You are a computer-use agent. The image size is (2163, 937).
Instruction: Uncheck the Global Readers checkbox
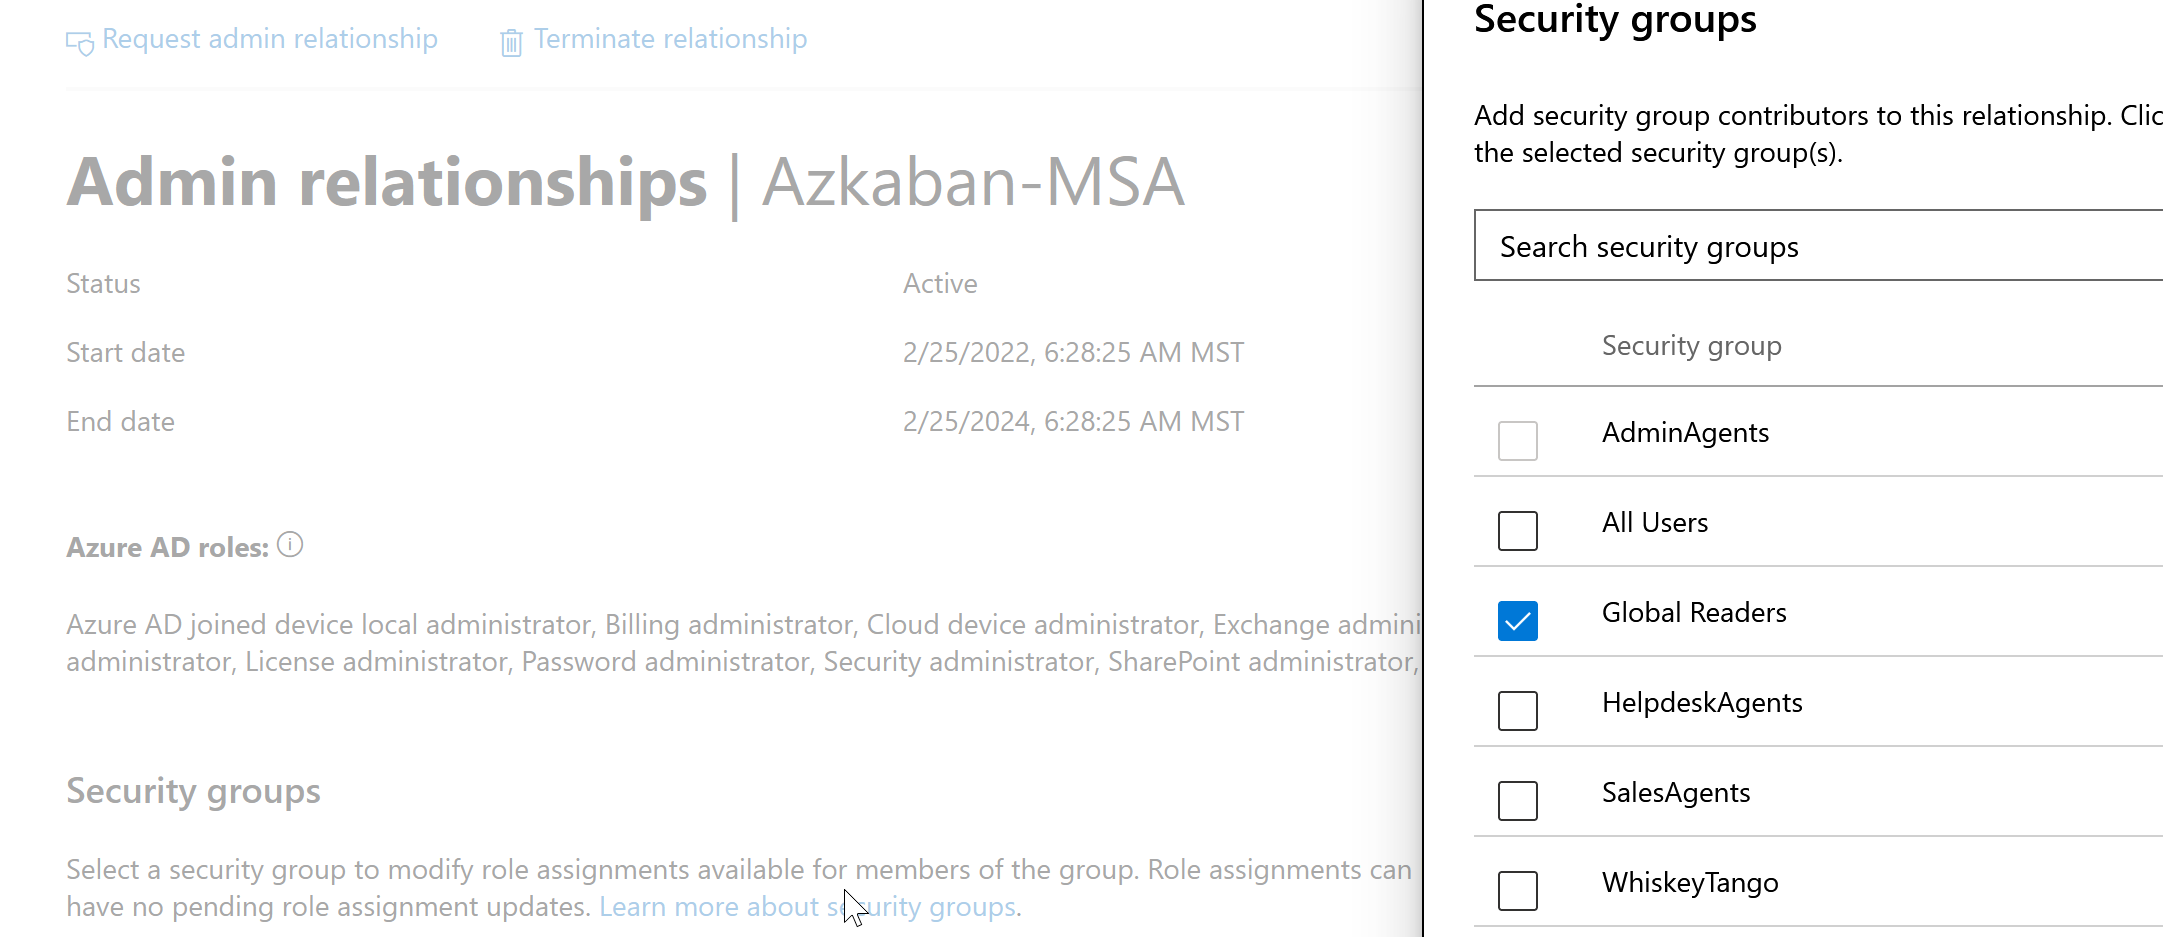1517,620
